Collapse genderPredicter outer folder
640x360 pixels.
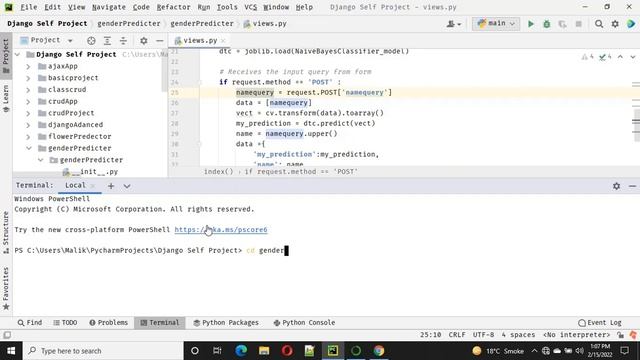point(29,148)
